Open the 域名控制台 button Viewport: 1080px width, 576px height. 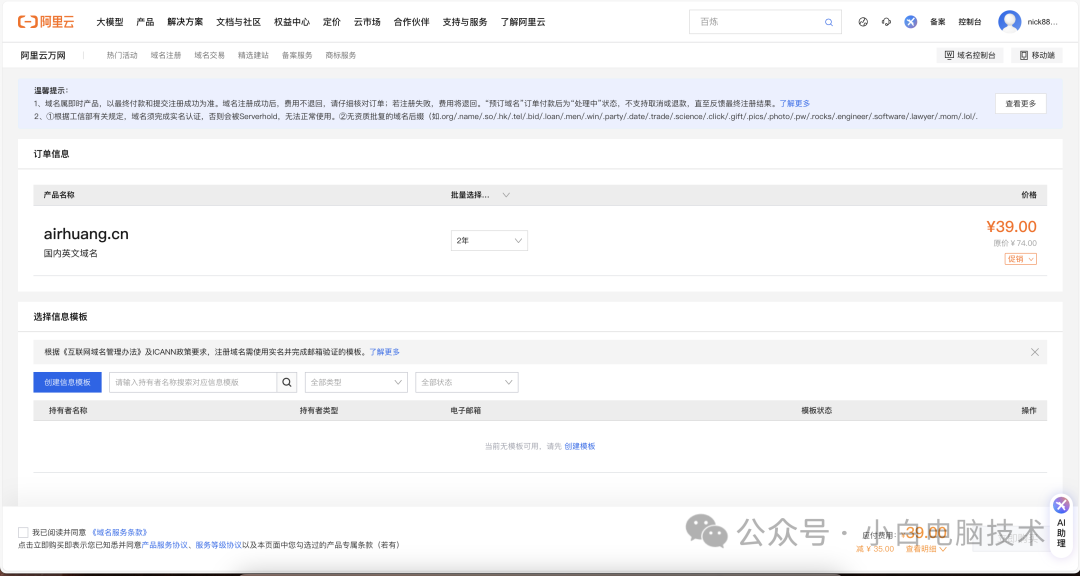point(970,55)
